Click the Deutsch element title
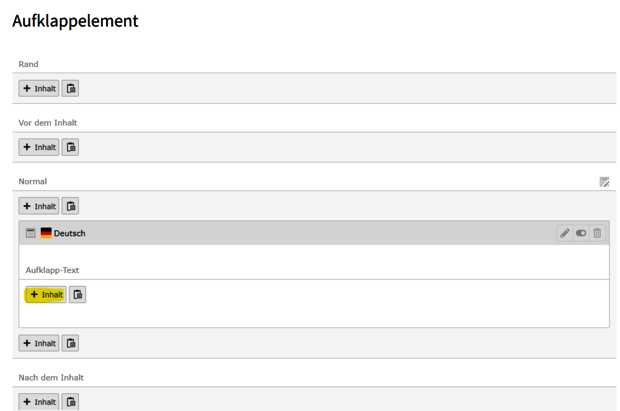Image resolution: width=620 pixels, height=411 pixels. (x=70, y=233)
